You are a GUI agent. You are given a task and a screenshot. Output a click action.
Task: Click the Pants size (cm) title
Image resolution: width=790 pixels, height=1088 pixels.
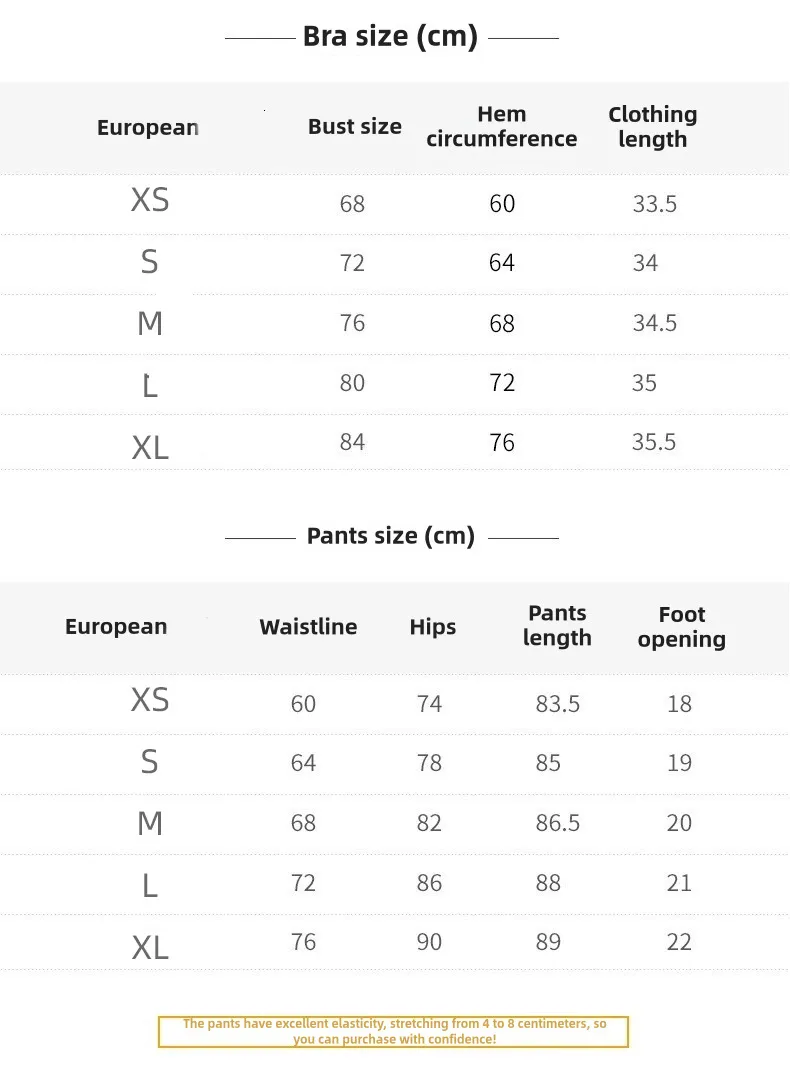pos(390,536)
